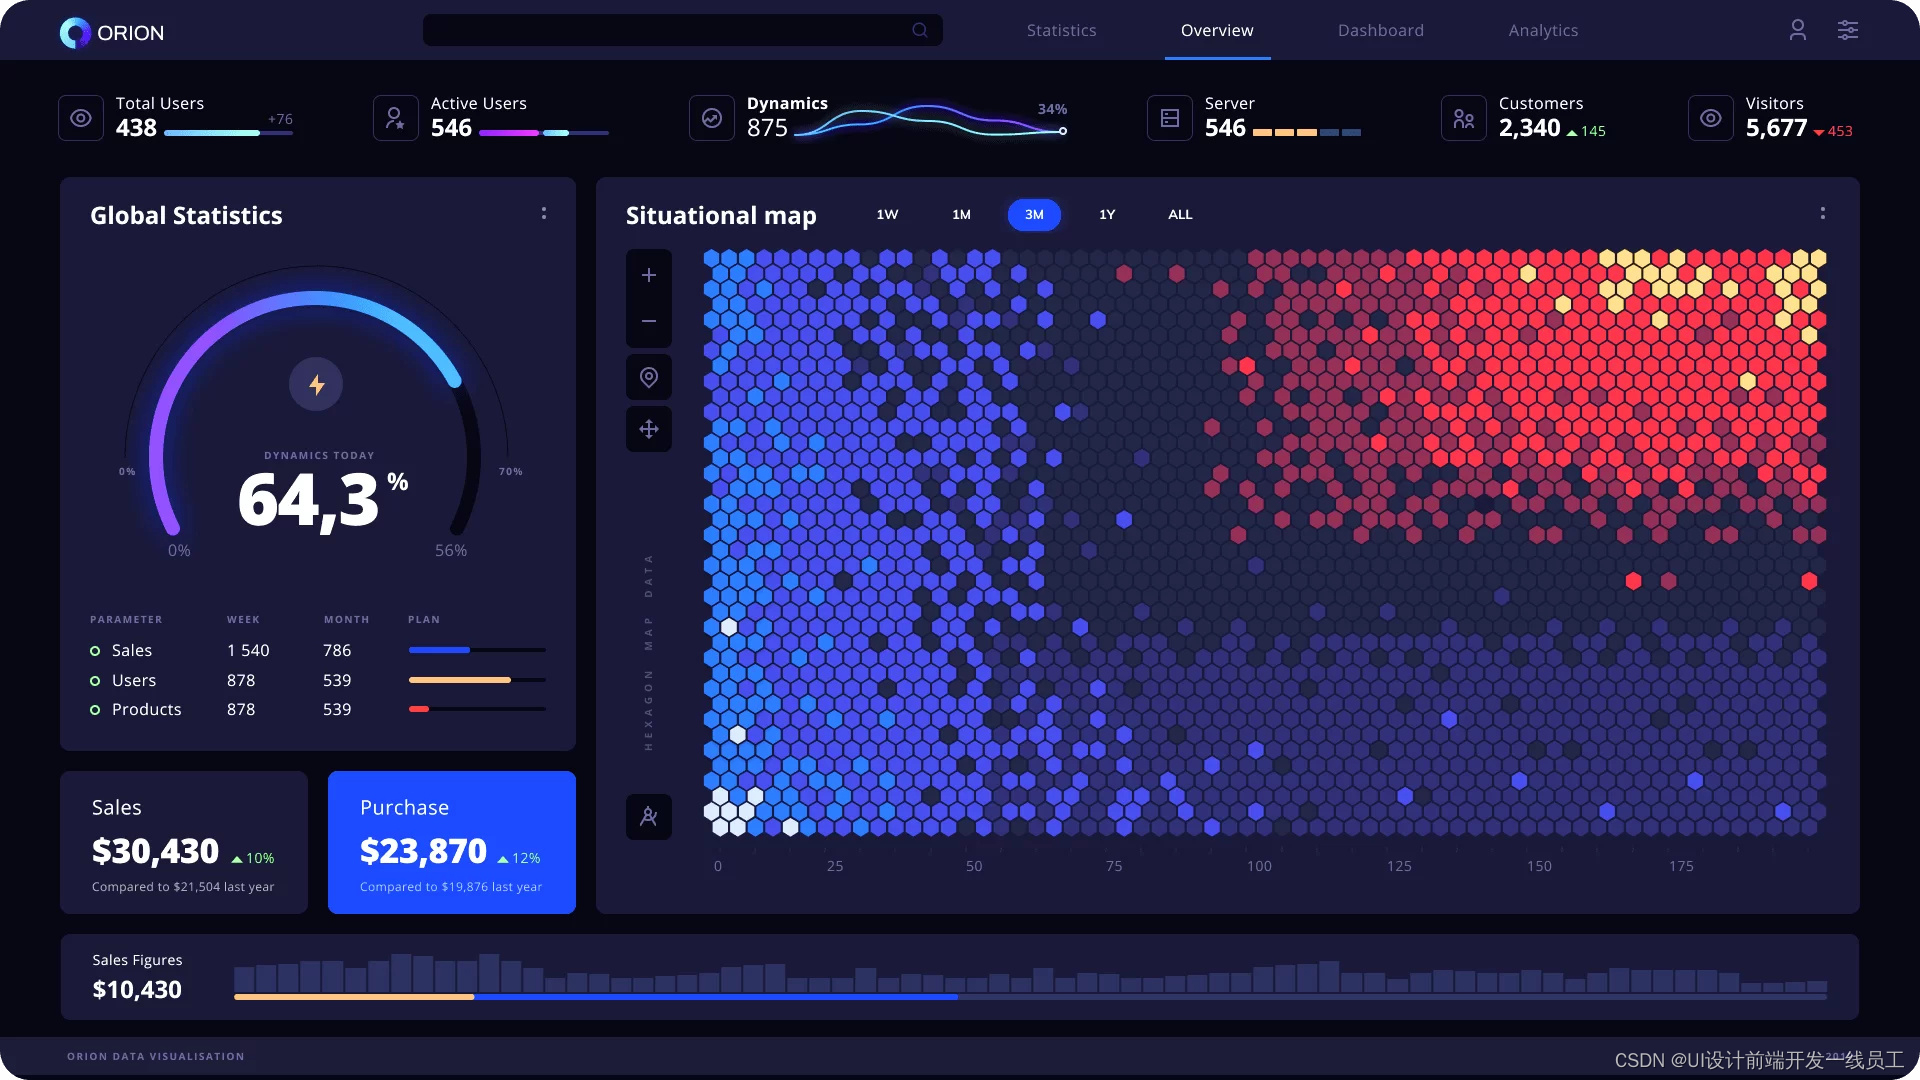The height and width of the screenshot is (1080, 1920).
Task: Click the search magnifier icon
Action: pos(920,30)
